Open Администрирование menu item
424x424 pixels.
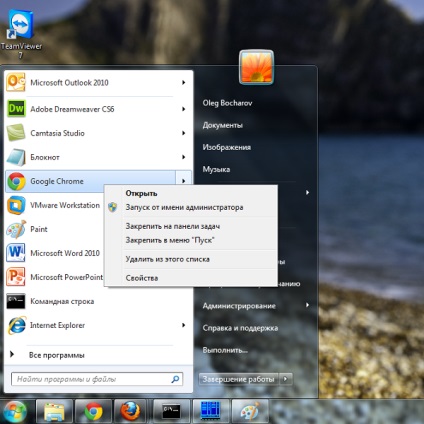(239, 306)
